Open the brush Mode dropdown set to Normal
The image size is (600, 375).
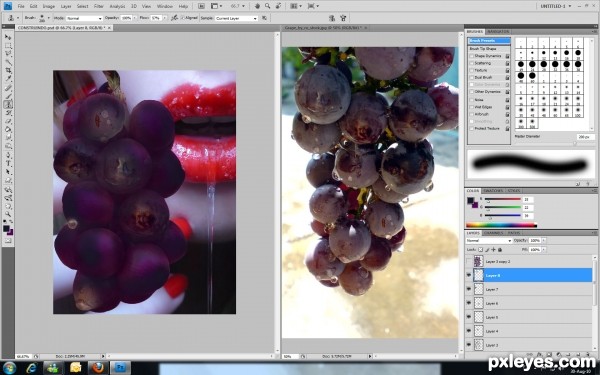click(x=84, y=18)
